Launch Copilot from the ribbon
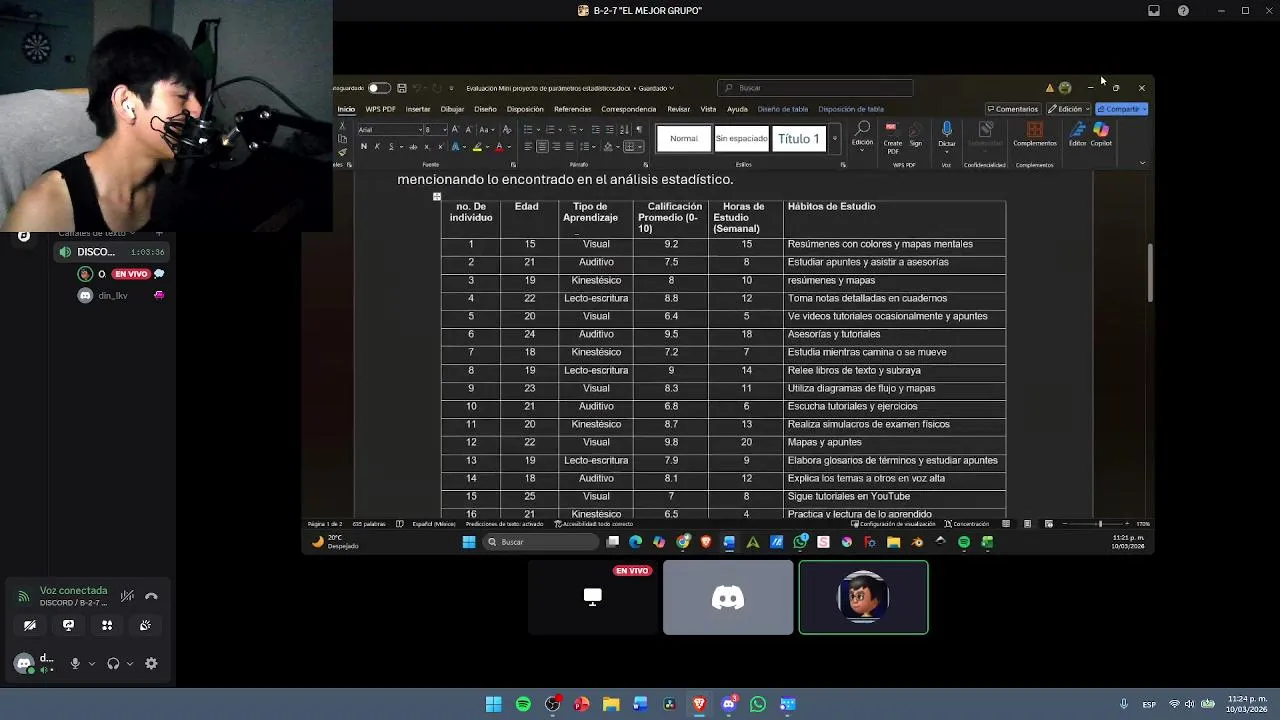Viewport: 1280px width, 720px height. [x=1101, y=136]
